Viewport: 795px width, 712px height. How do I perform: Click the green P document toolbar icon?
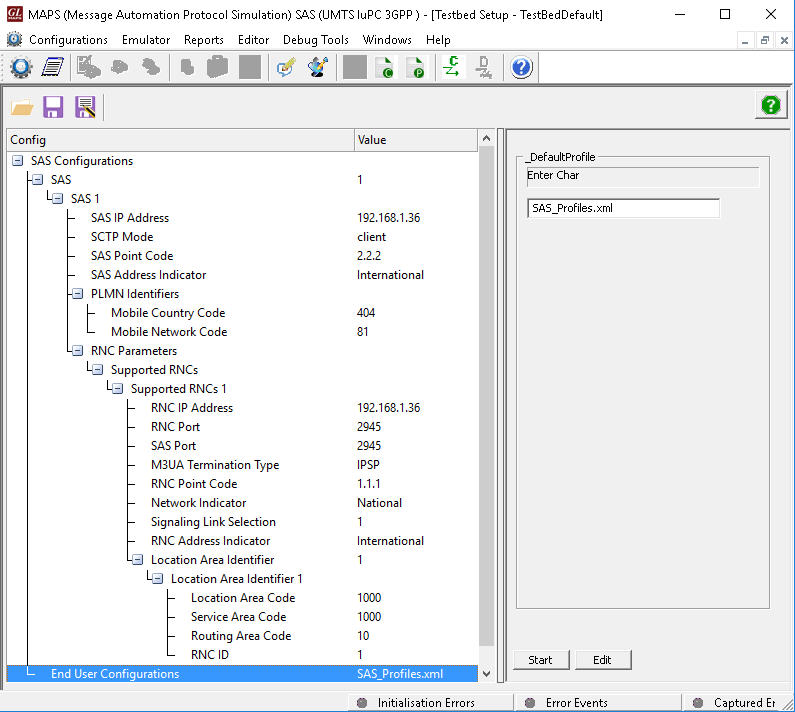[417, 67]
